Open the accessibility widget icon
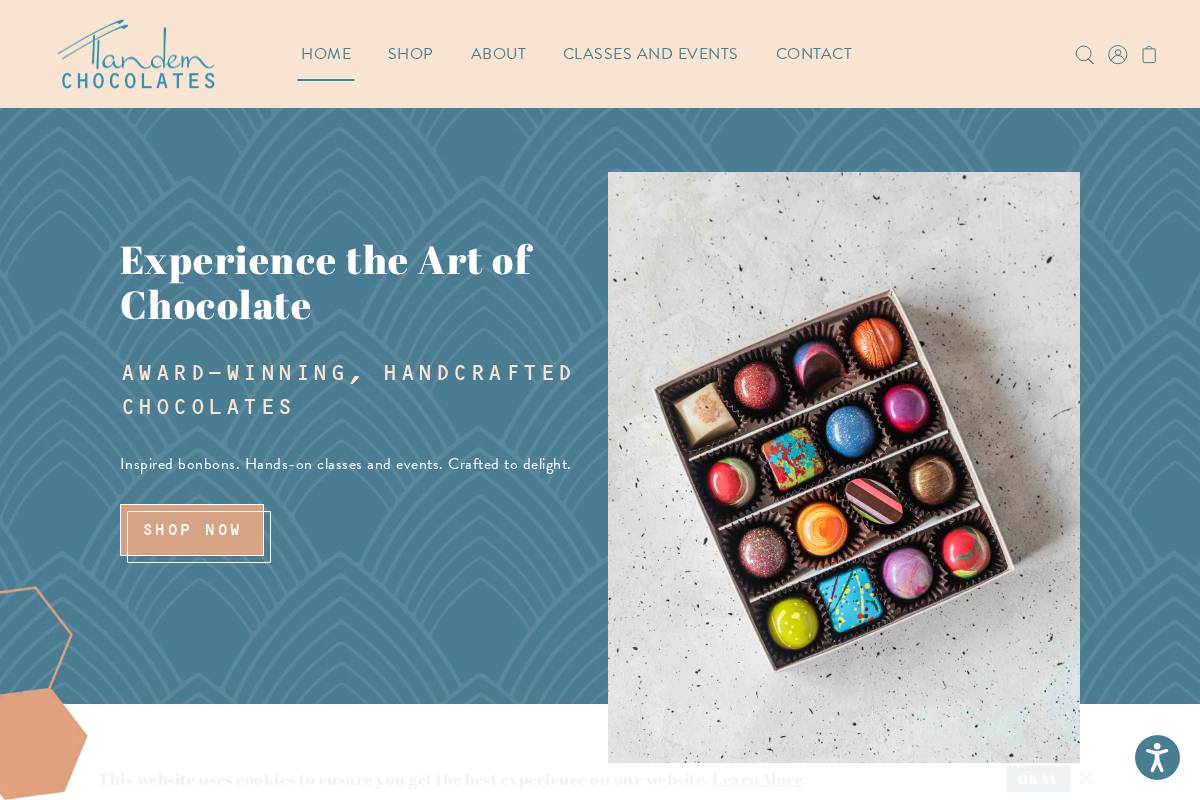This screenshot has height=800, width=1200. click(x=1157, y=757)
